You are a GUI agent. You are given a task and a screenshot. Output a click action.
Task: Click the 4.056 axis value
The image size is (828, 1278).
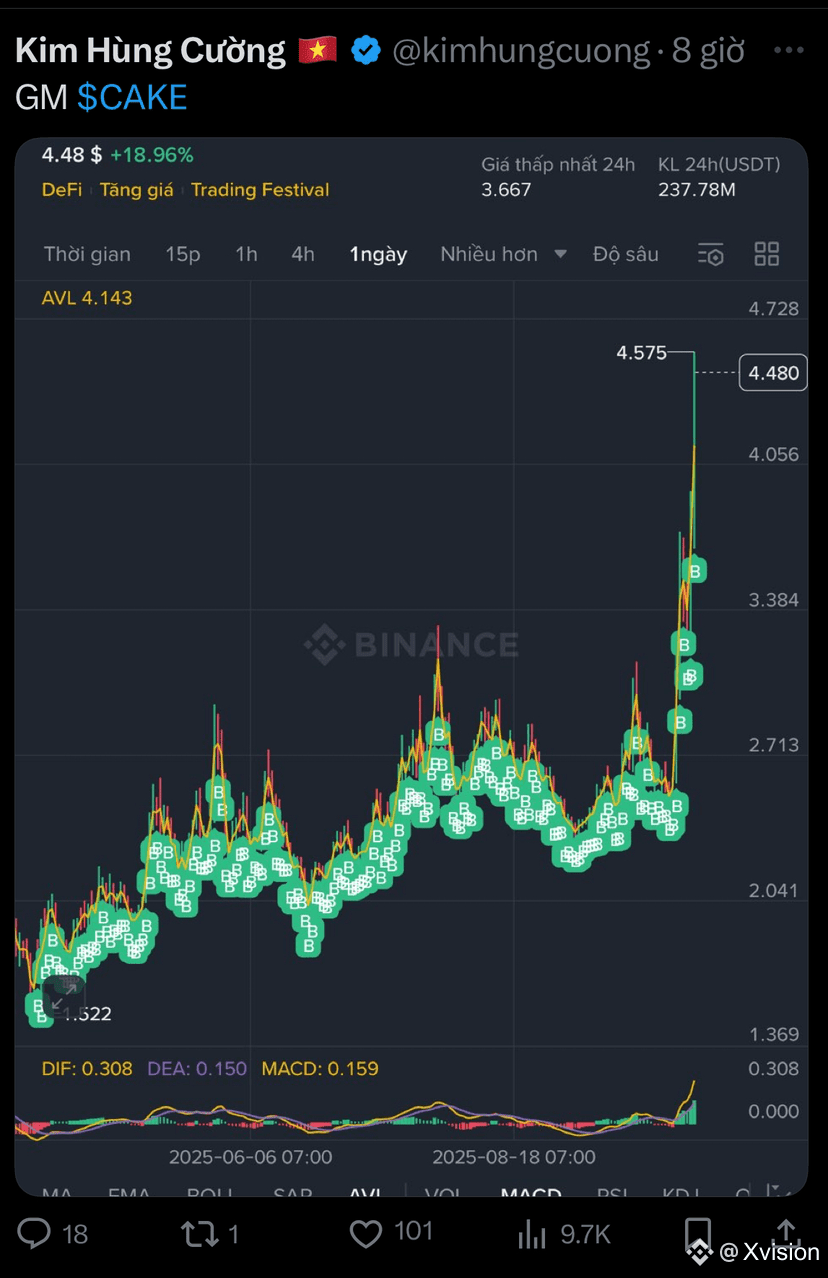coord(774,454)
